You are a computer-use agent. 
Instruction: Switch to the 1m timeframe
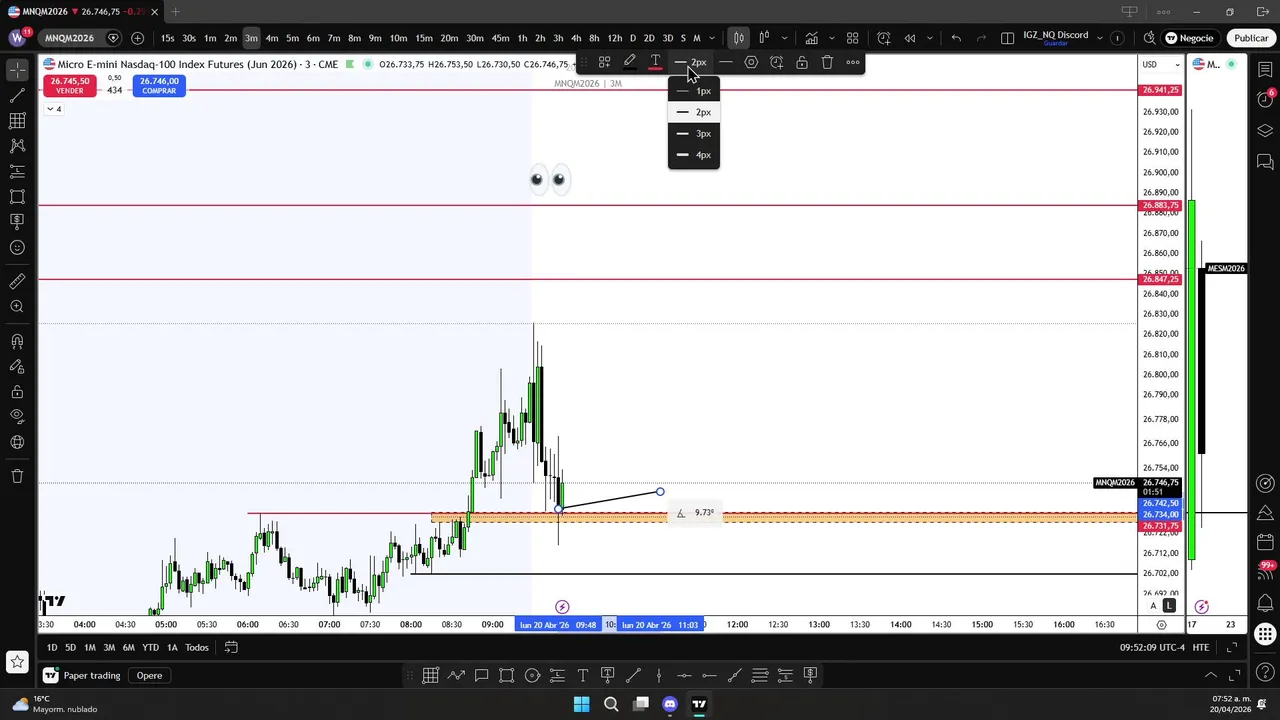tap(210, 38)
